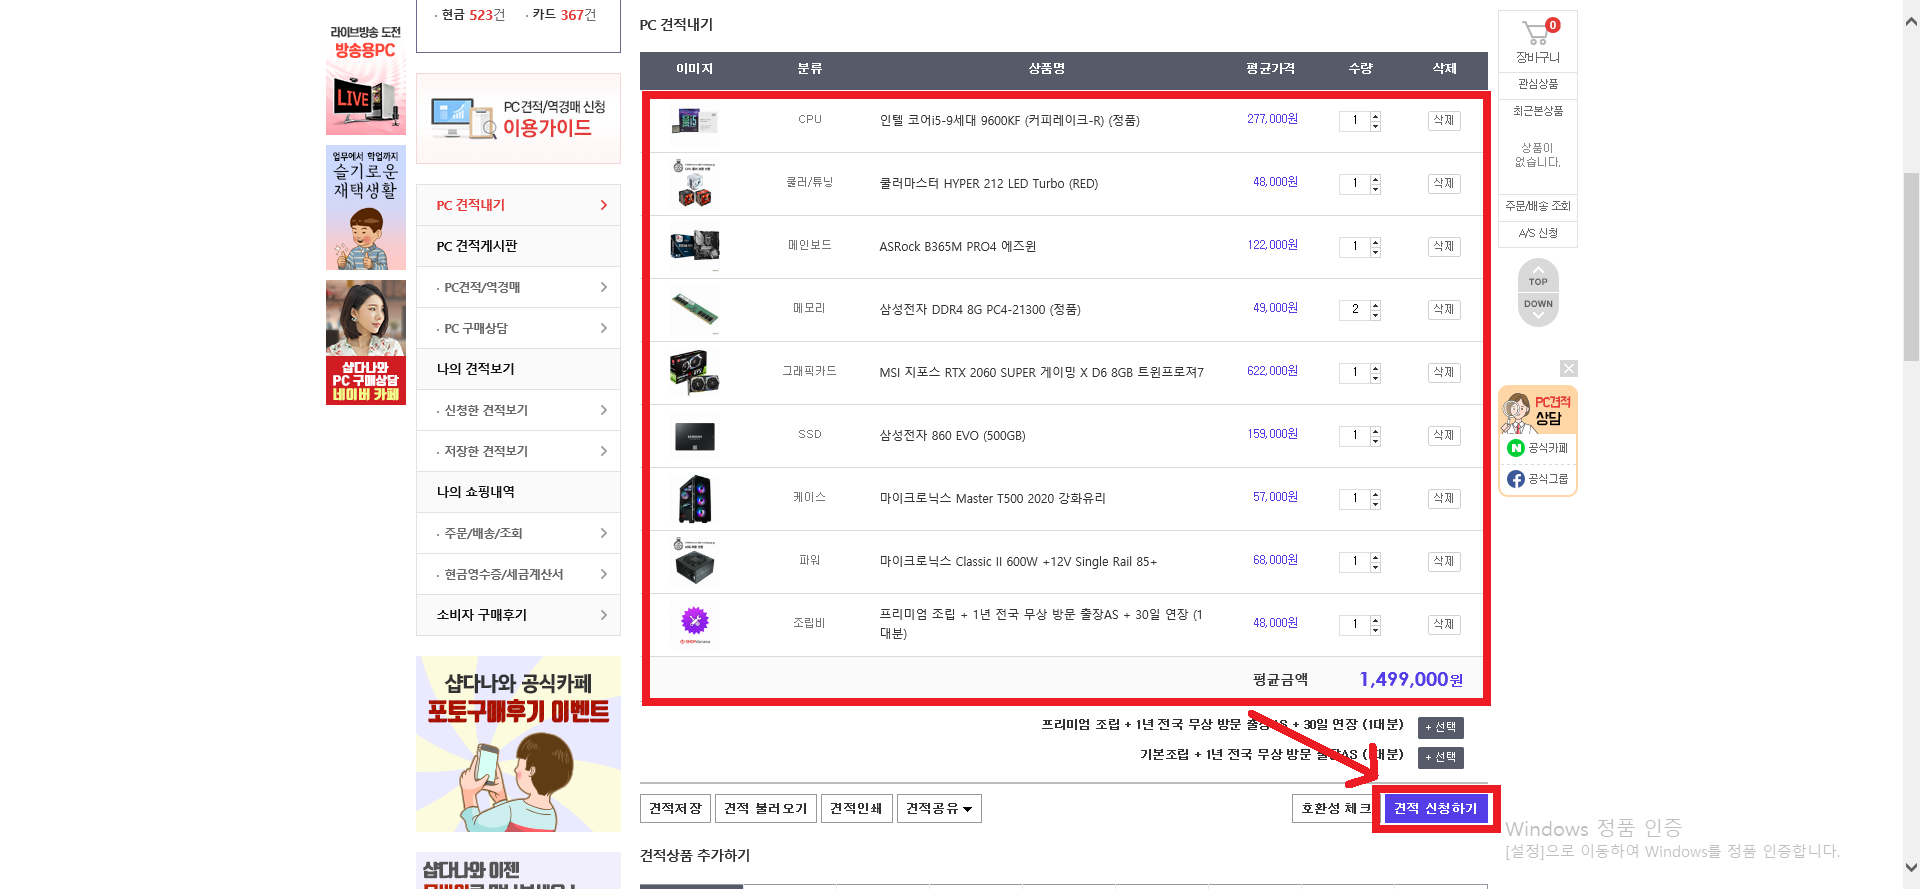Screen dimensions: 1920x889
Task: Open the 샵다나와 PC구매상담 네이버카페 banner
Action: (366, 342)
